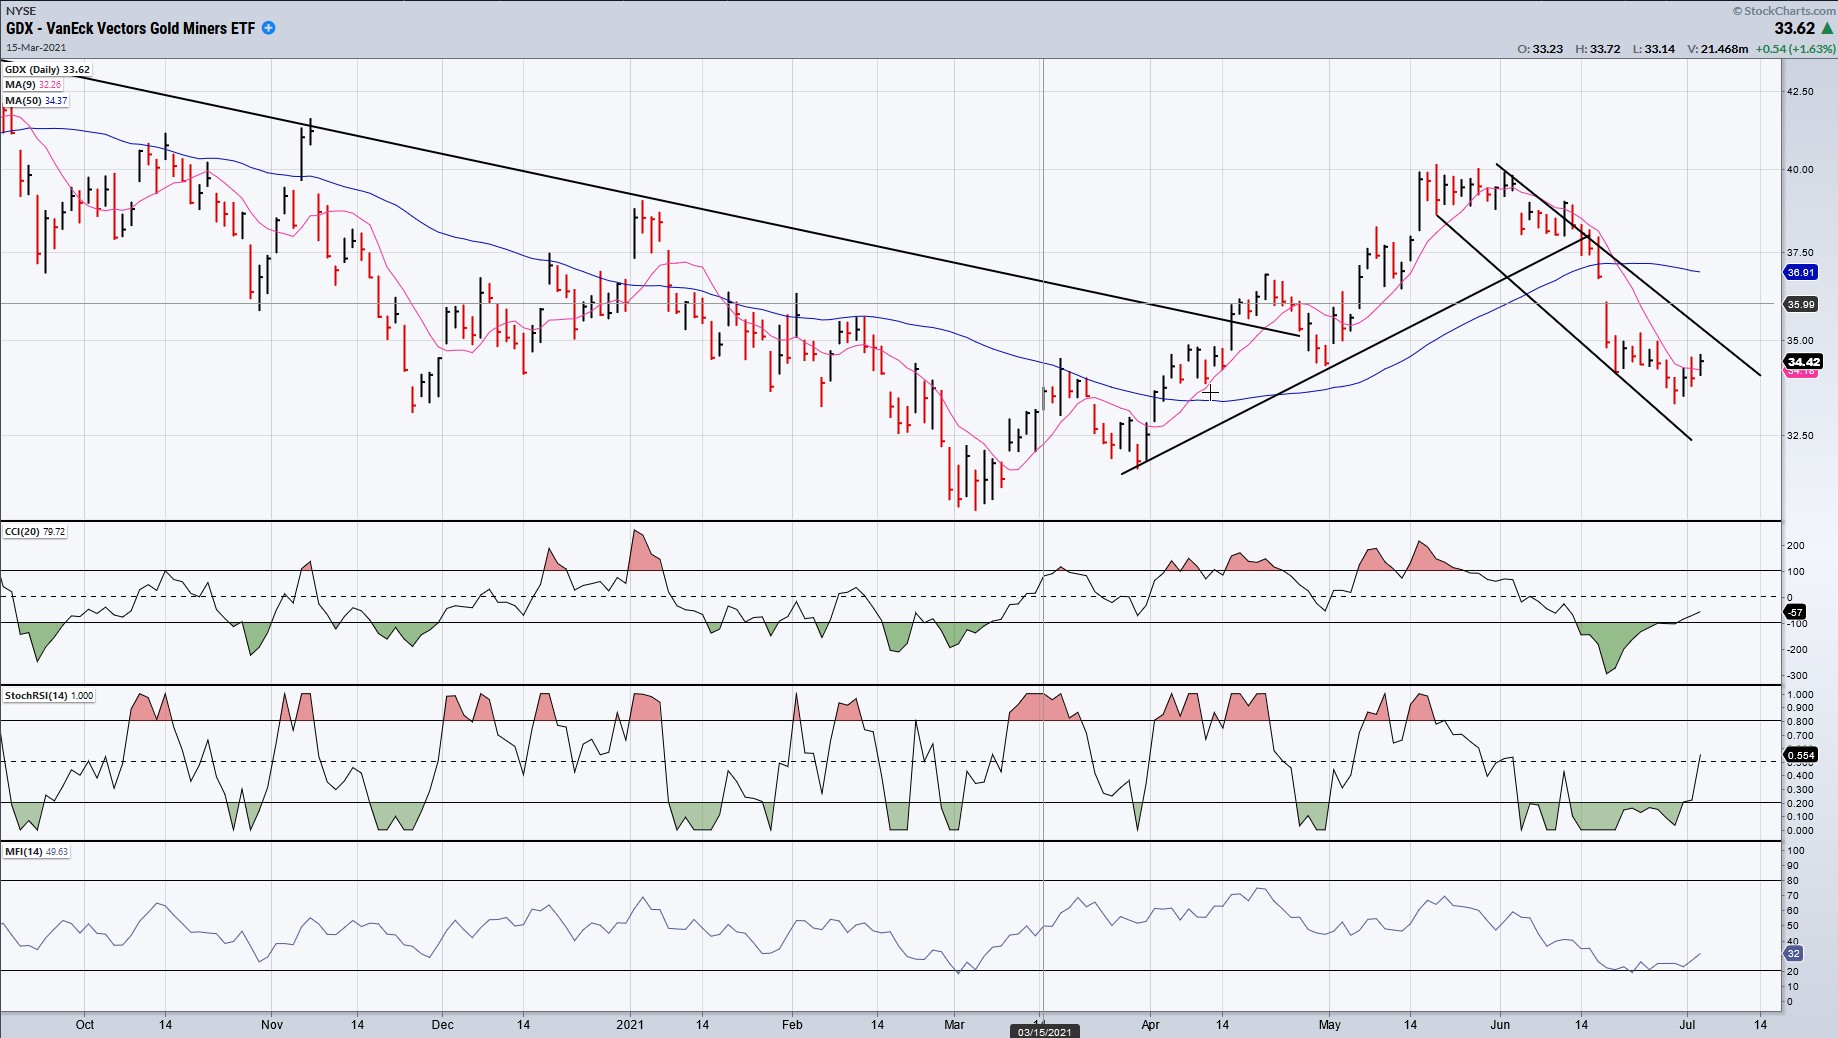Click the green up-triangle next to 33.62
Image resolution: width=1838 pixels, height=1038 pixels.
pyautogui.click(x=1826, y=29)
